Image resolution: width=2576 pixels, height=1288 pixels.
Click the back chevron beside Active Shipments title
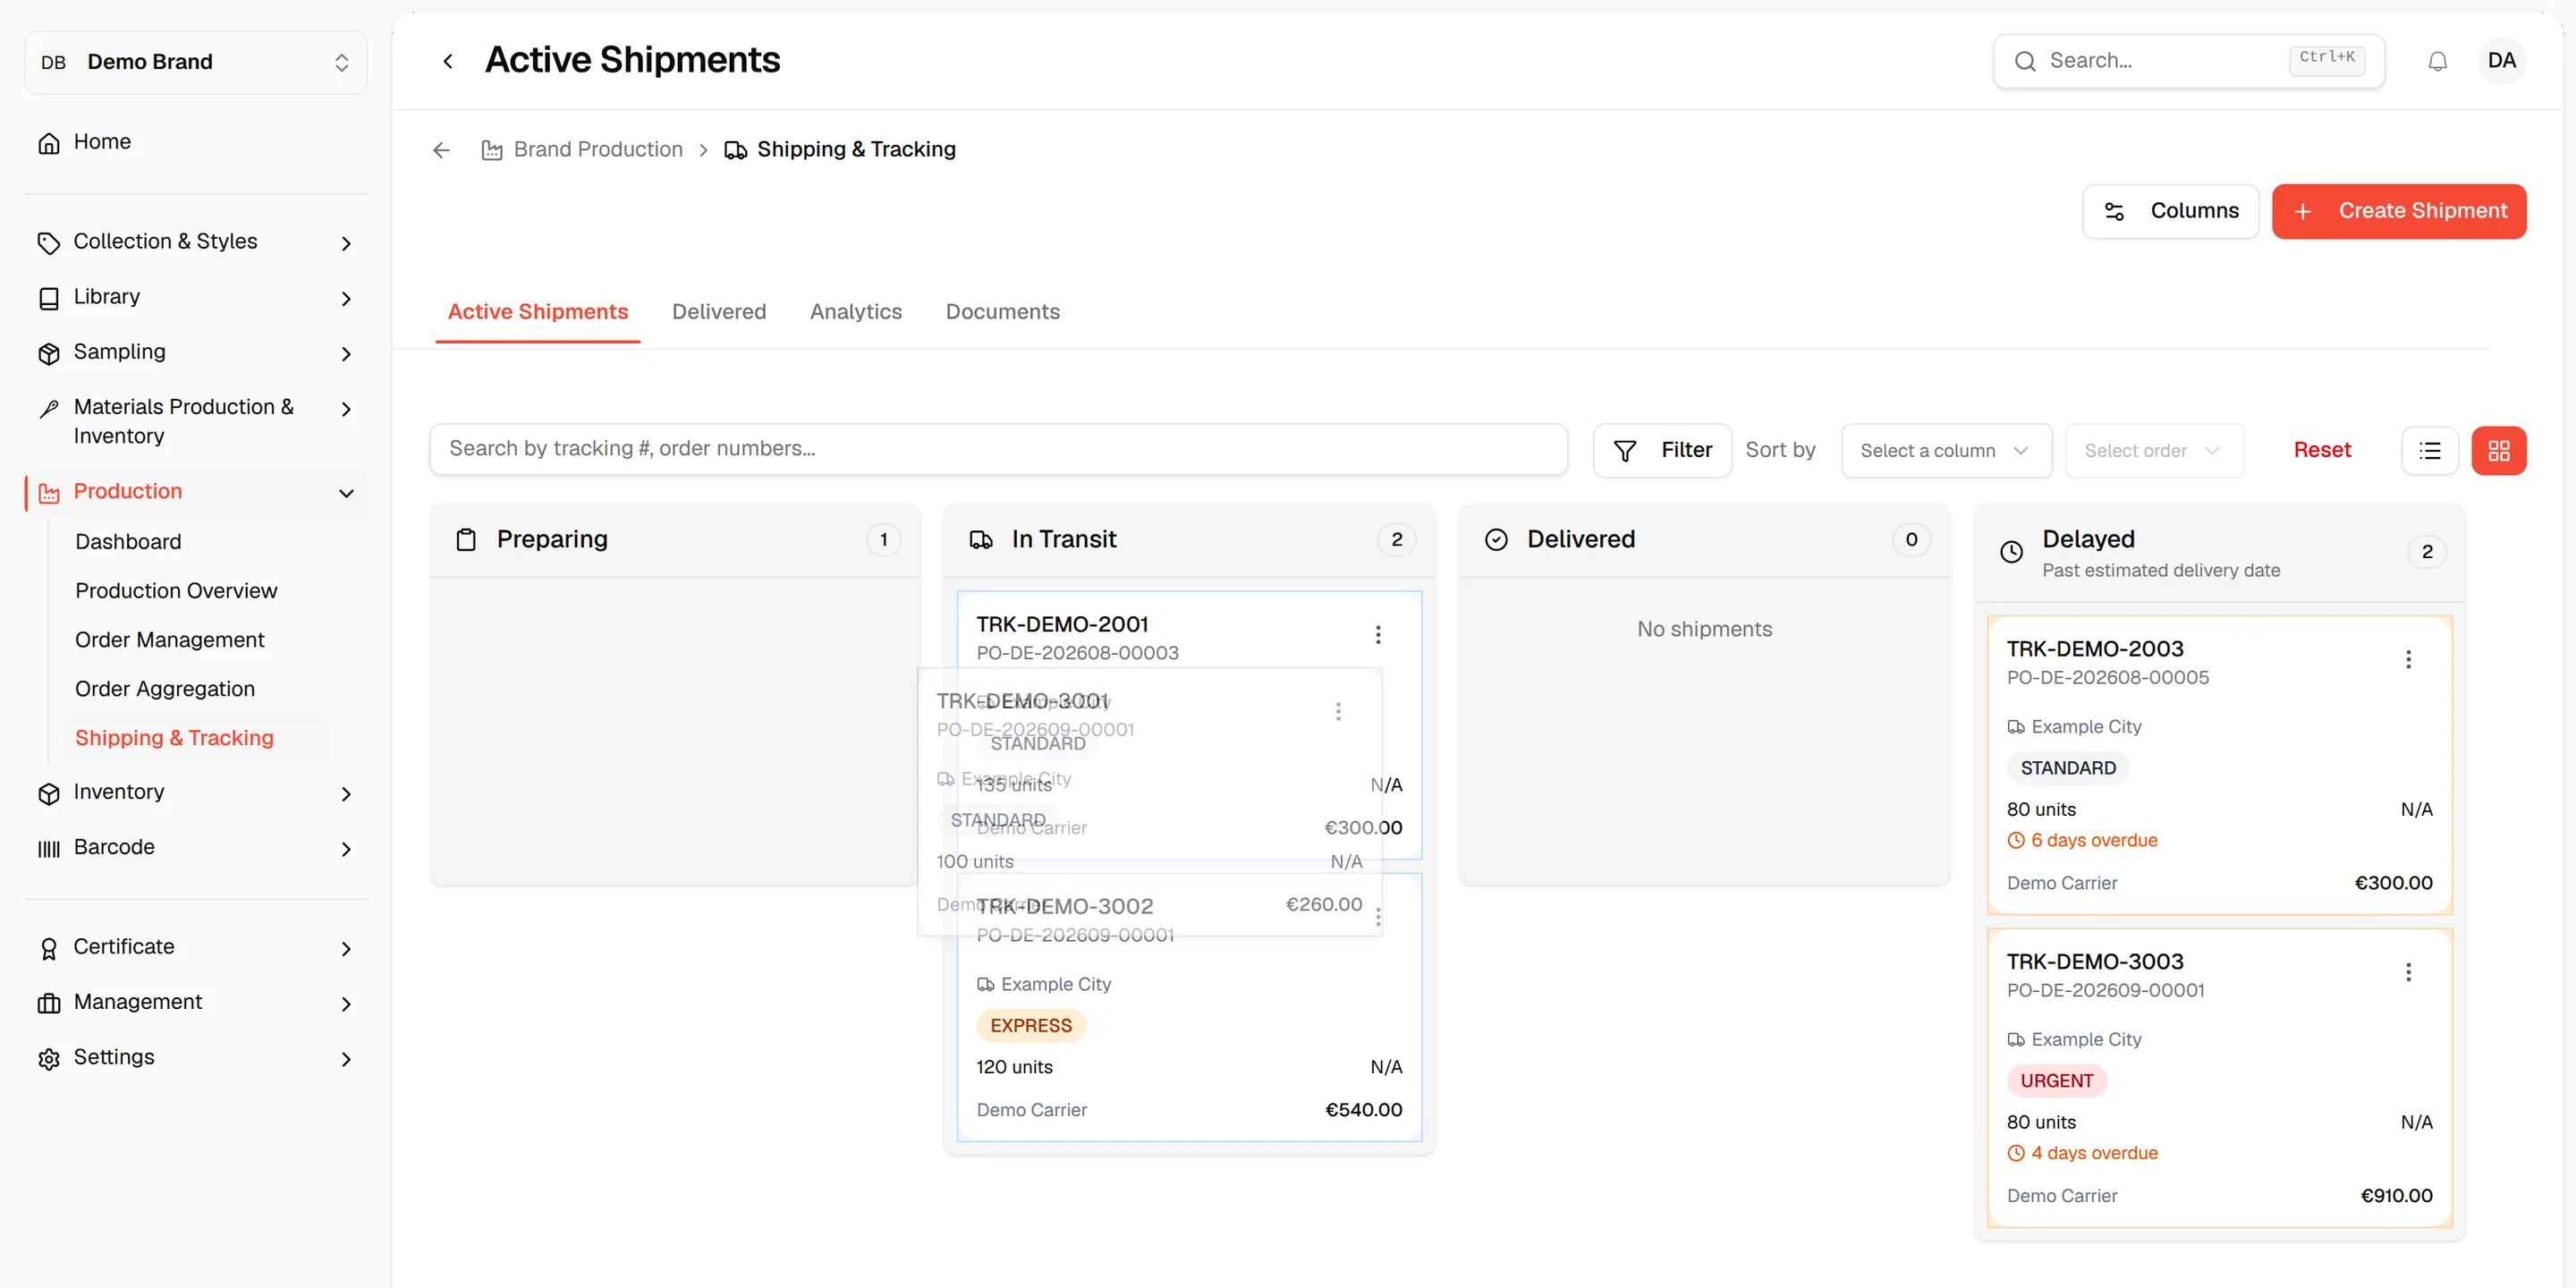(448, 61)
